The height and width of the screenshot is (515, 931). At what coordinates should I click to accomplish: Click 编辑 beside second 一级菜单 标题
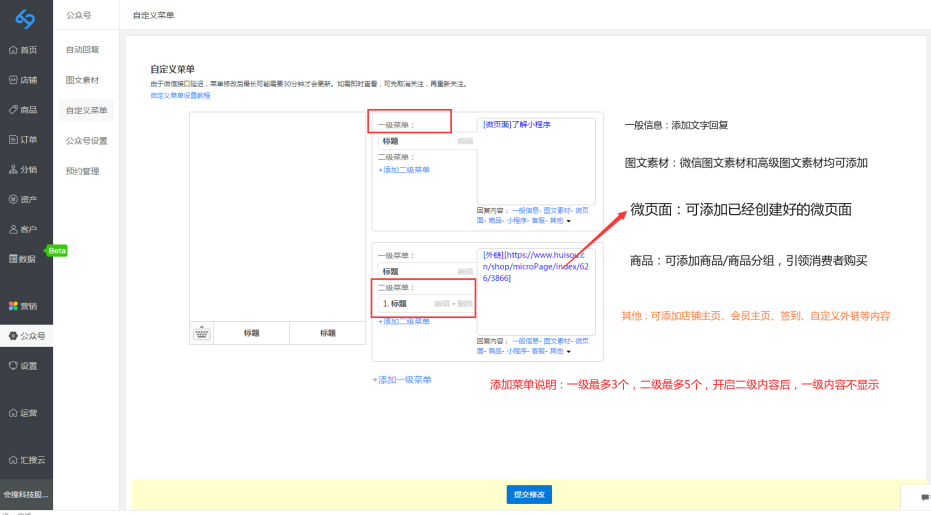coord(465,271)
